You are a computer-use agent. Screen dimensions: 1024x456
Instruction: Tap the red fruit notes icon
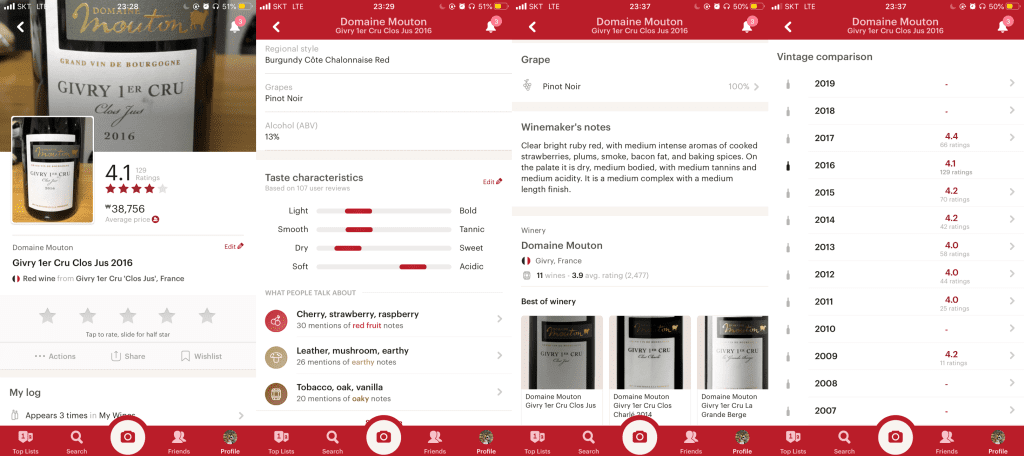[x=276, y=320]
